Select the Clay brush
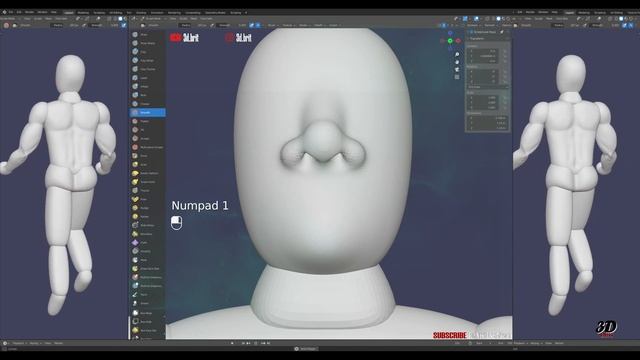 147,52
